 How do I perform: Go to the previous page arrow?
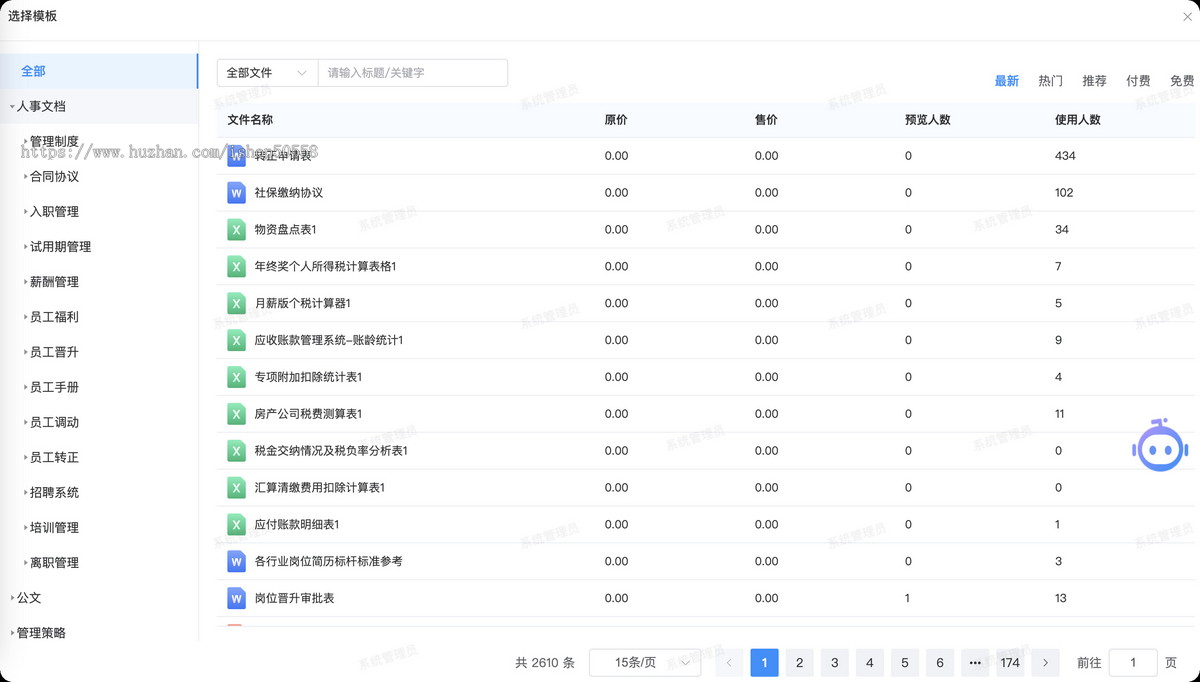pyautogui.click(x=729, y=663)
